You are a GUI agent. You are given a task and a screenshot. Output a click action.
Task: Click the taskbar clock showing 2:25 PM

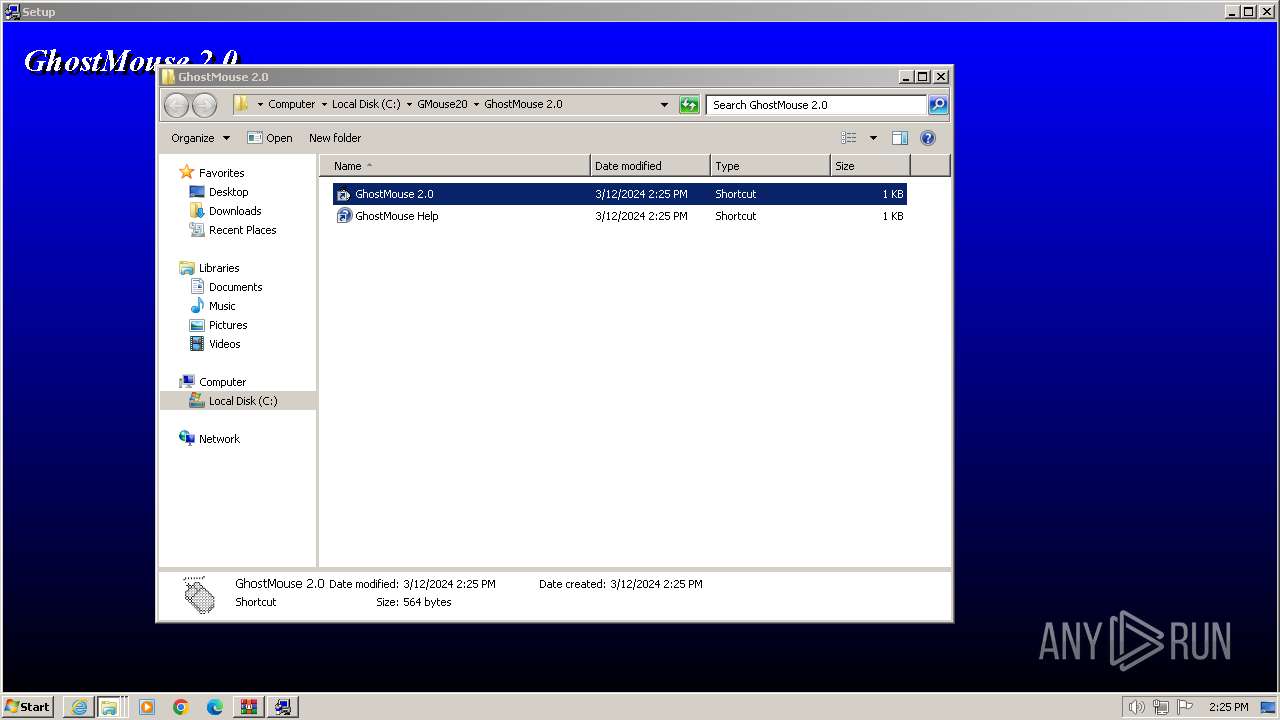1228,707
